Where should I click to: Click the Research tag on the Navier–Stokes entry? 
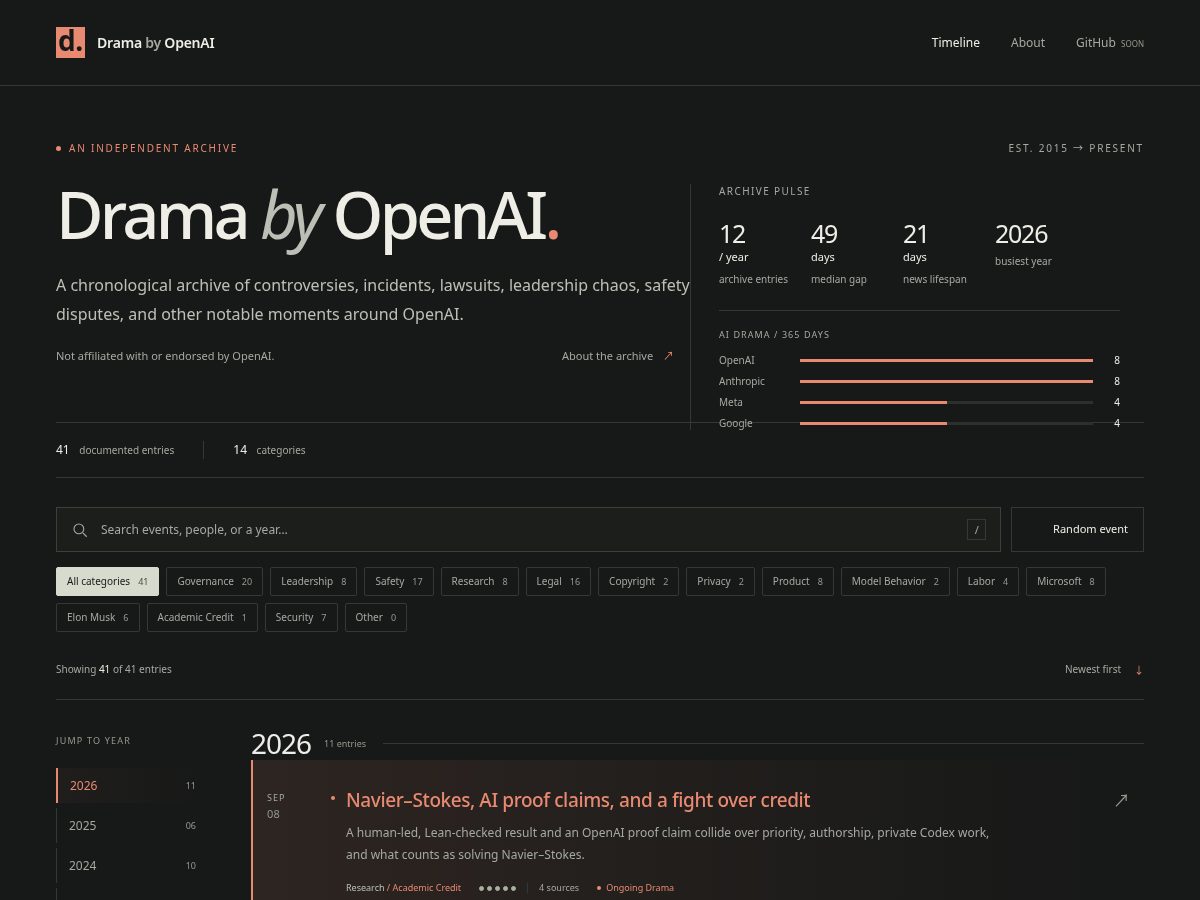tap(365, 888)
